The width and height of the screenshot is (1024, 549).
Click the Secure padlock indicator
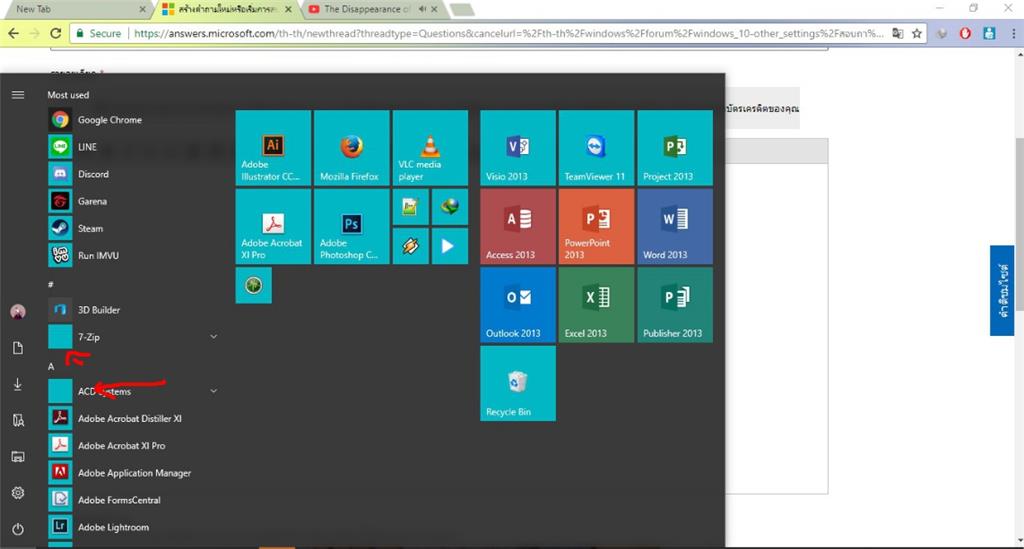click(x=99, y=33)
